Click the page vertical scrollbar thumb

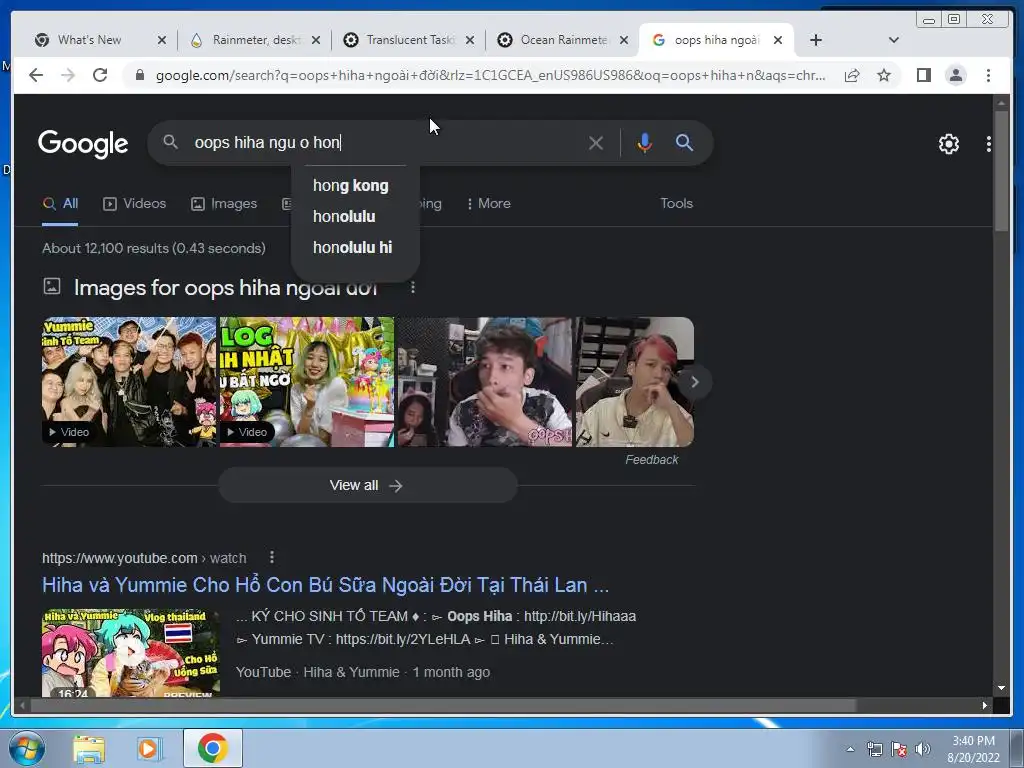tap(1002, 171)
